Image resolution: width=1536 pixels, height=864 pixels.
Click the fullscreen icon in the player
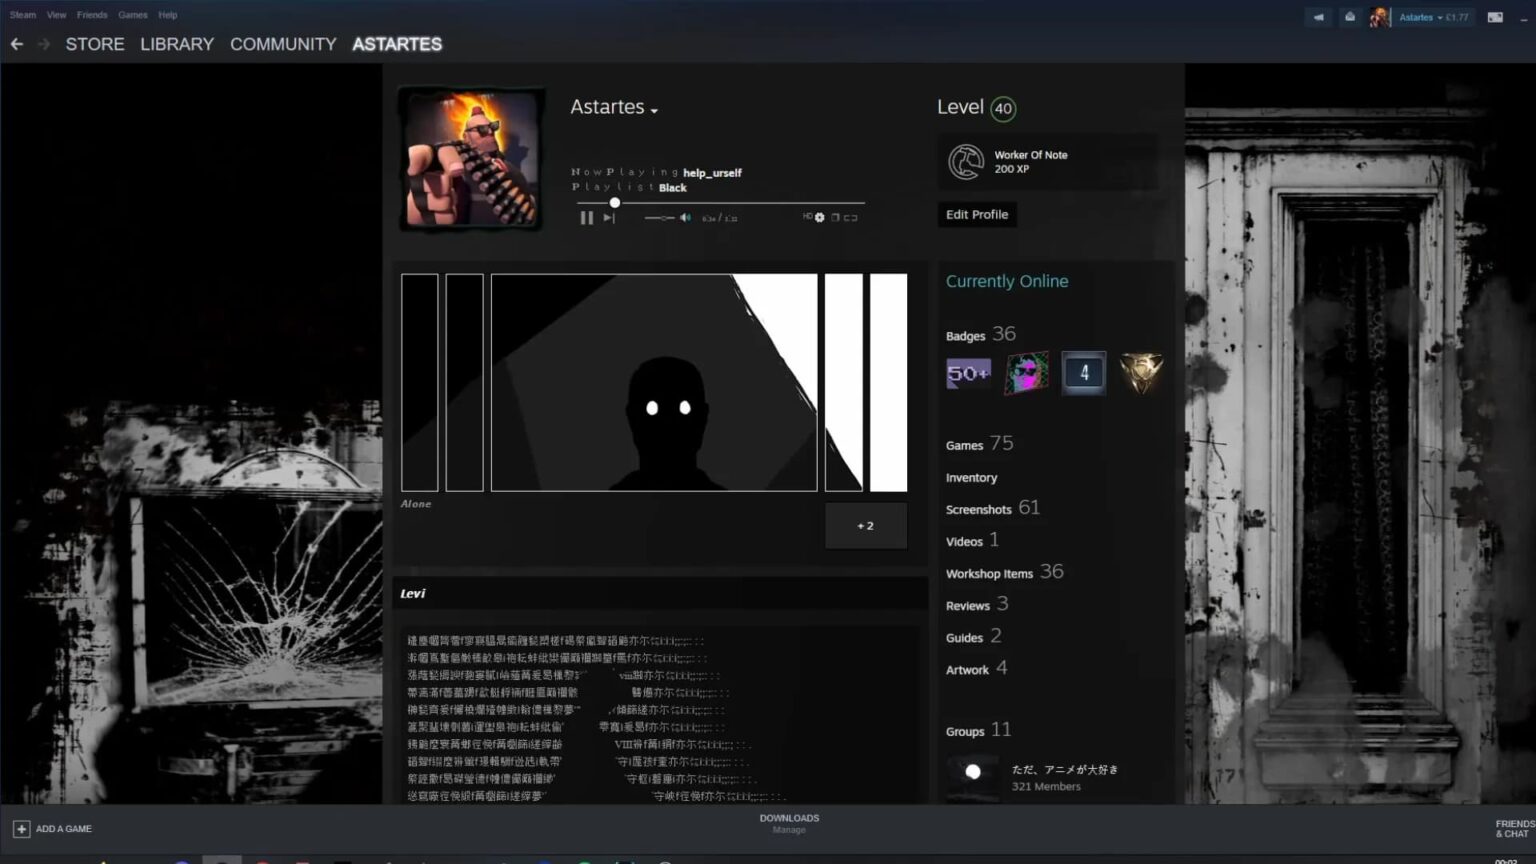(834, 217)
